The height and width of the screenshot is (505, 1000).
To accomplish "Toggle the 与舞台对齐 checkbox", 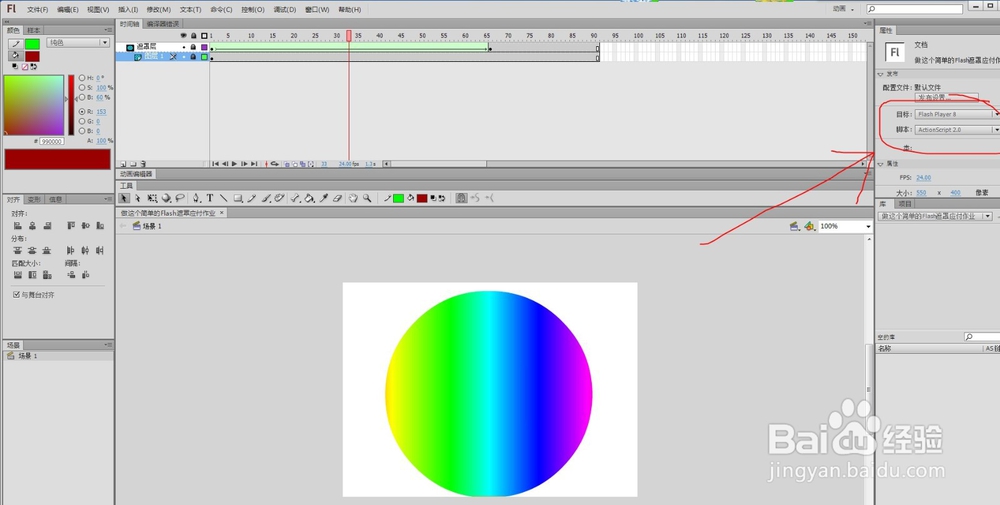I will point(17,295).
